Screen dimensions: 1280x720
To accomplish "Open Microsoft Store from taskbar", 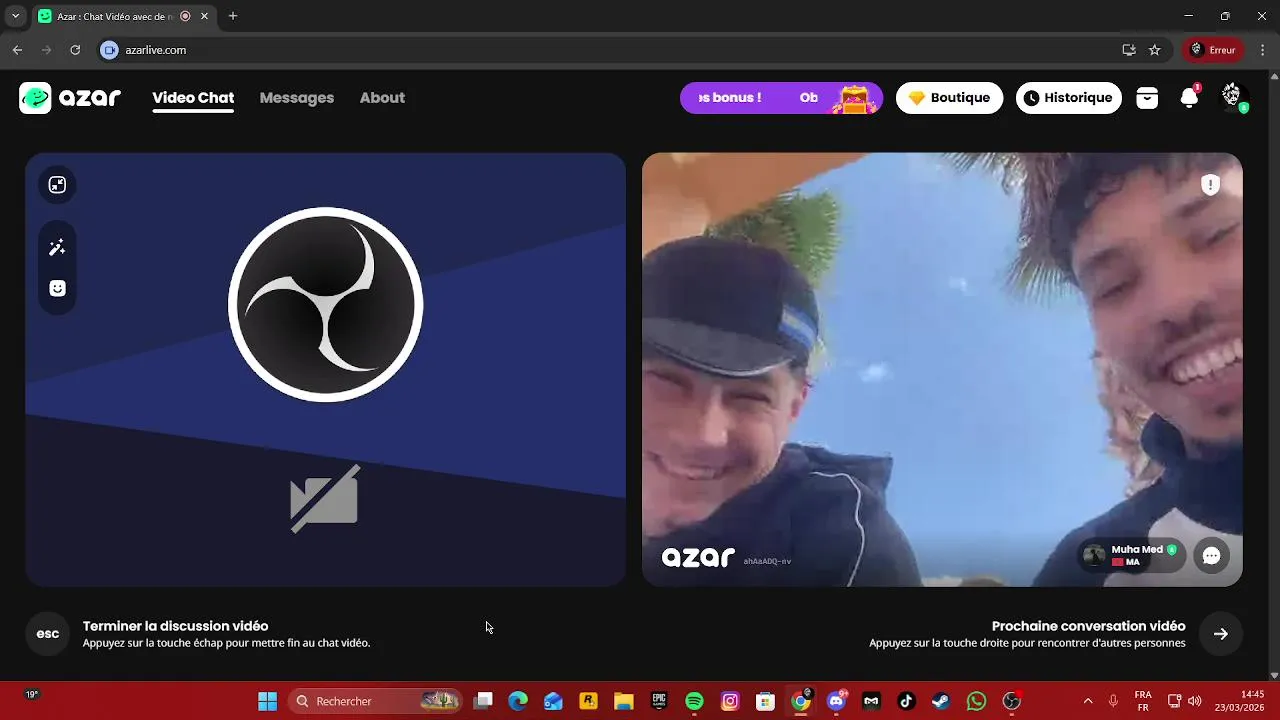I will click(x=765, y=701).
